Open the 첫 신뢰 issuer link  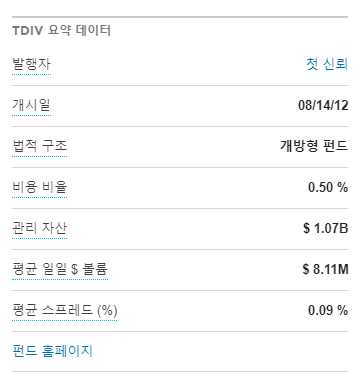click(327, 64)
